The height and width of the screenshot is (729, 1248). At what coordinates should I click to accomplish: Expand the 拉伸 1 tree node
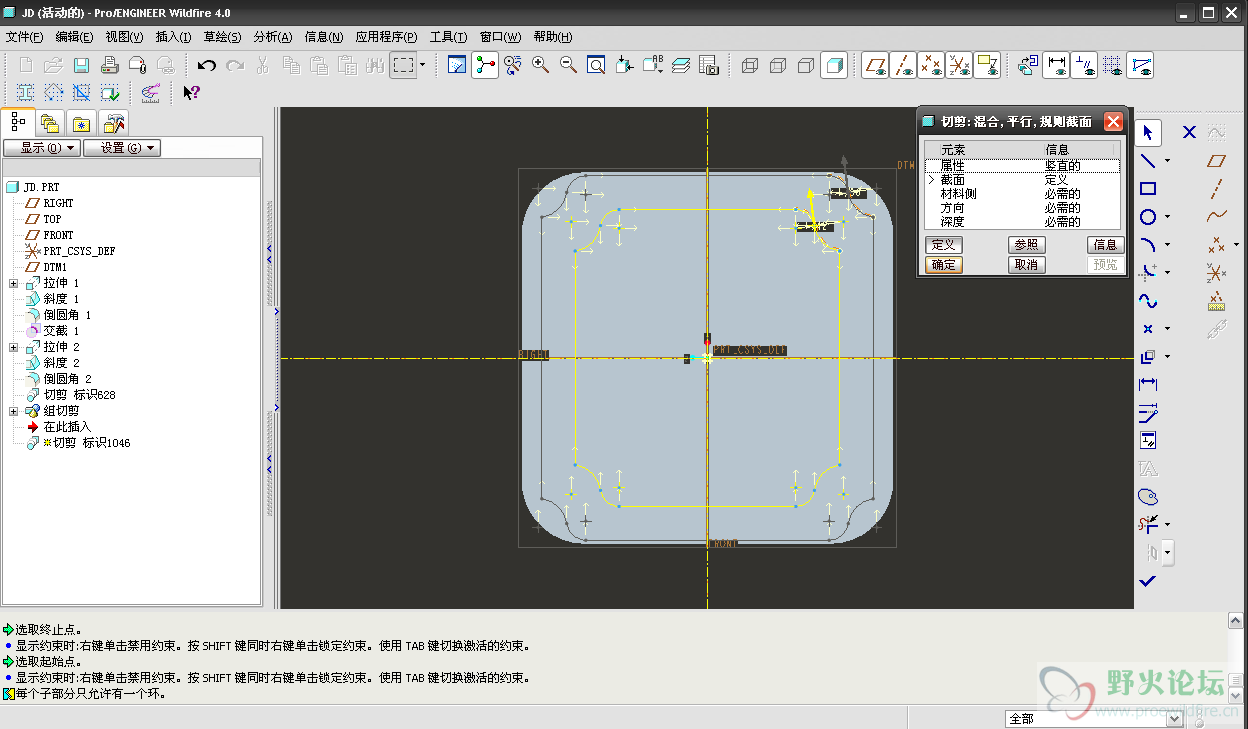pyautogui.click(x=14, y=283)
